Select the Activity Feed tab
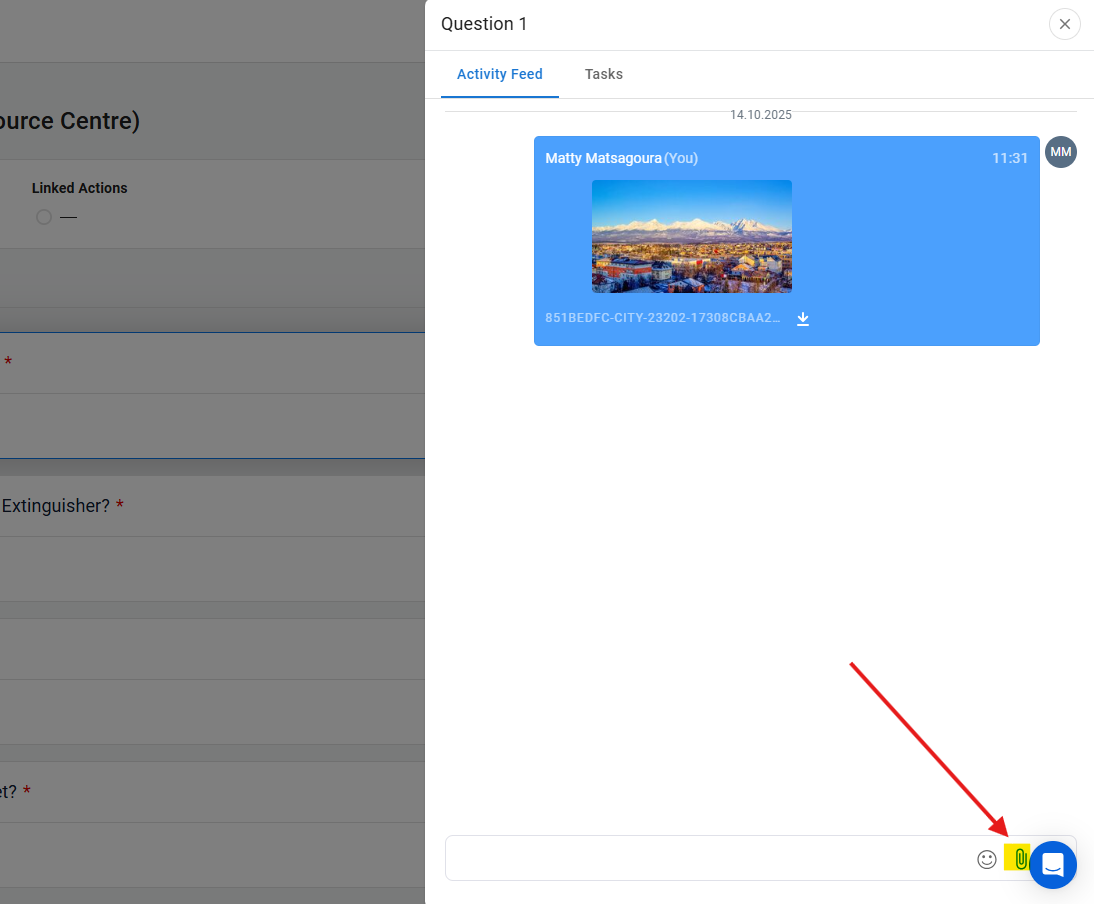 [x=500, y=74]
